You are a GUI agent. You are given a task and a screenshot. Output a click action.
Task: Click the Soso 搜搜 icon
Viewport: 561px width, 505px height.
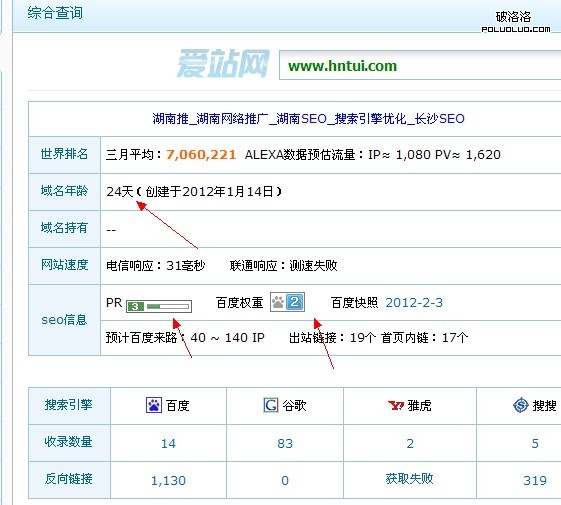pos(521,405)
